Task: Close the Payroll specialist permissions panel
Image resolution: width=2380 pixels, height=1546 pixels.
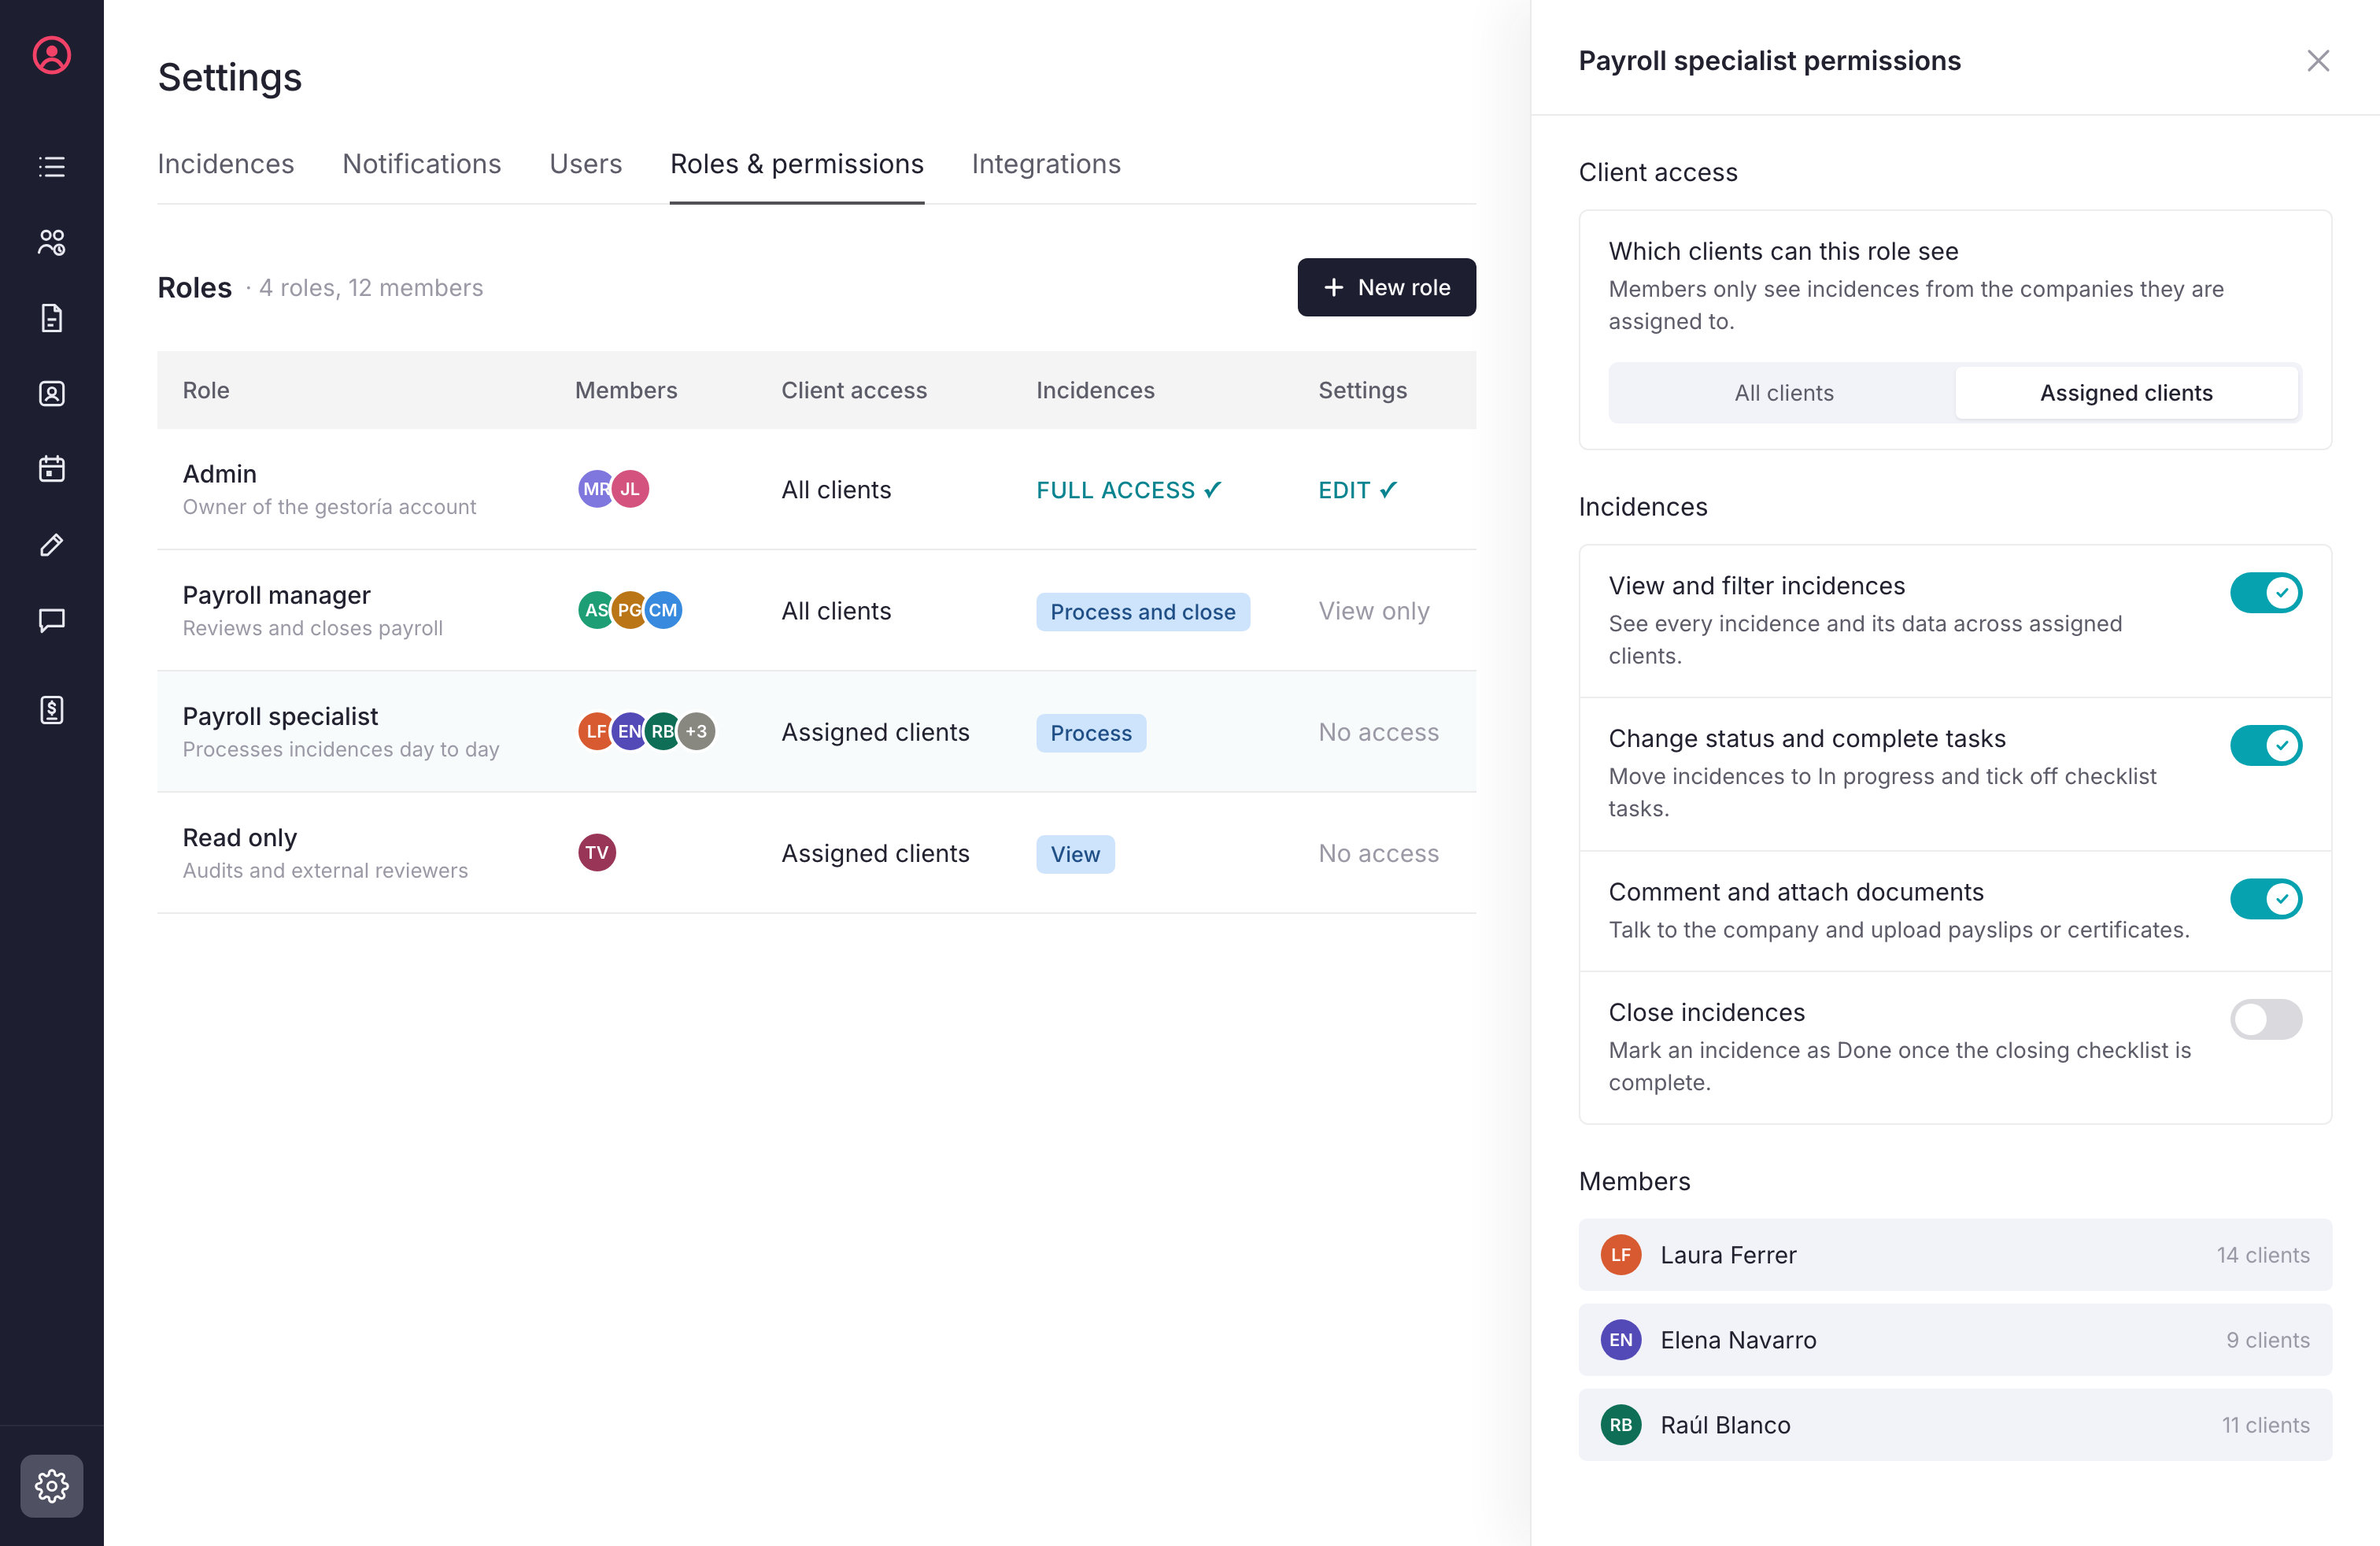Action: point(2318,61)
